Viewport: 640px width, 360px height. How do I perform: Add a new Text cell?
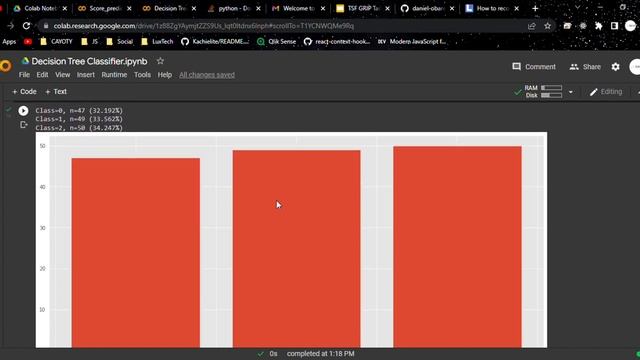tap(56, 91)
